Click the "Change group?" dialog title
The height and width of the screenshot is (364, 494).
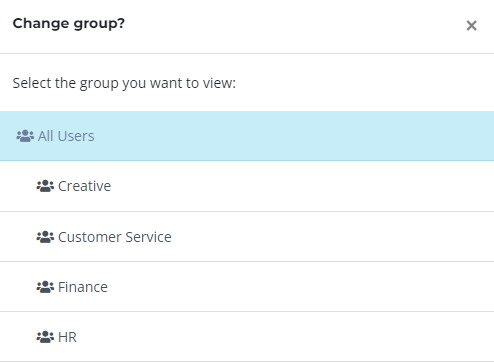(x=69, y=24)
